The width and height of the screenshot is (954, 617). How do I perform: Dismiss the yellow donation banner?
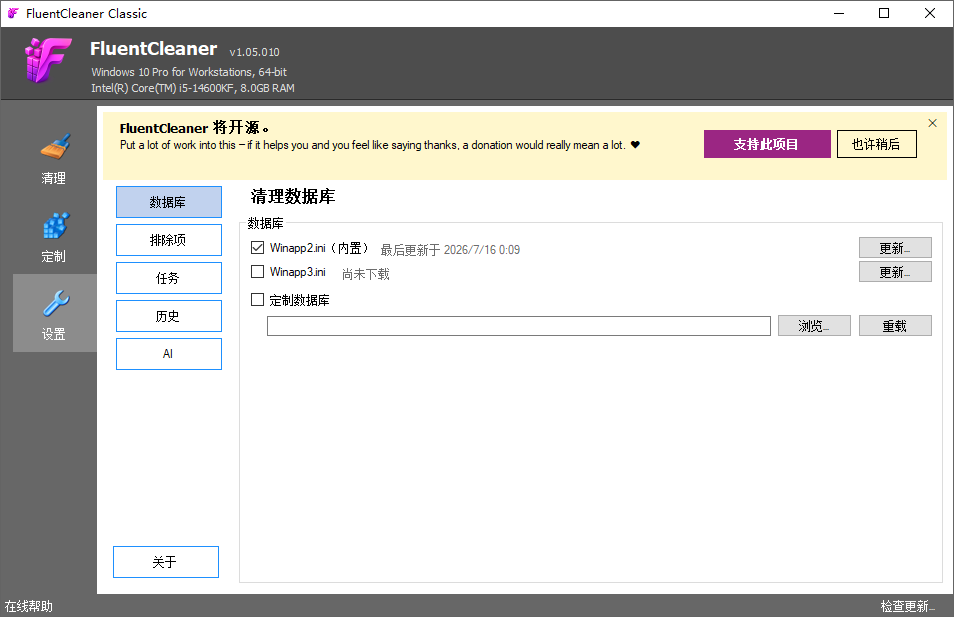point(932,123)
